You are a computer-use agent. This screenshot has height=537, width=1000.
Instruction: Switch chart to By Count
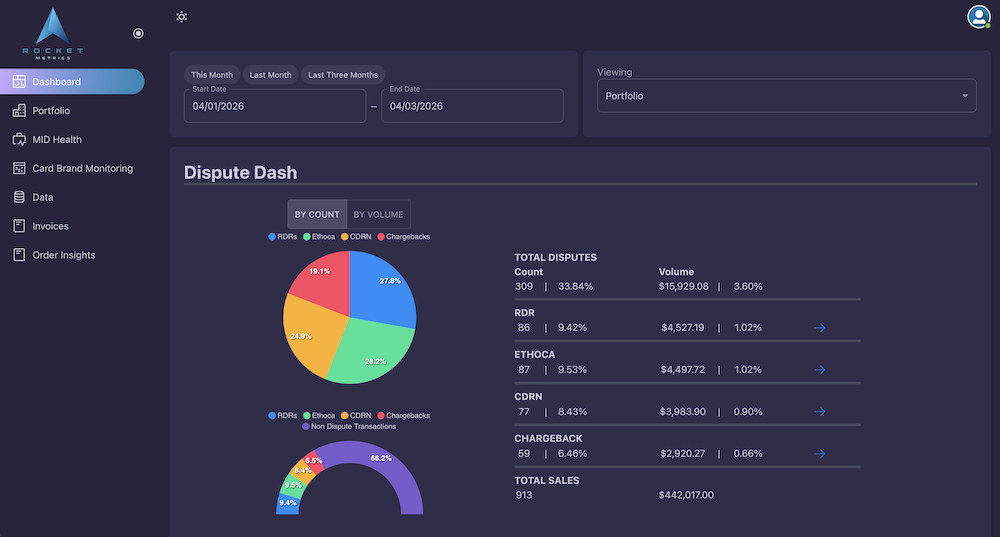(x=317, y=214)
